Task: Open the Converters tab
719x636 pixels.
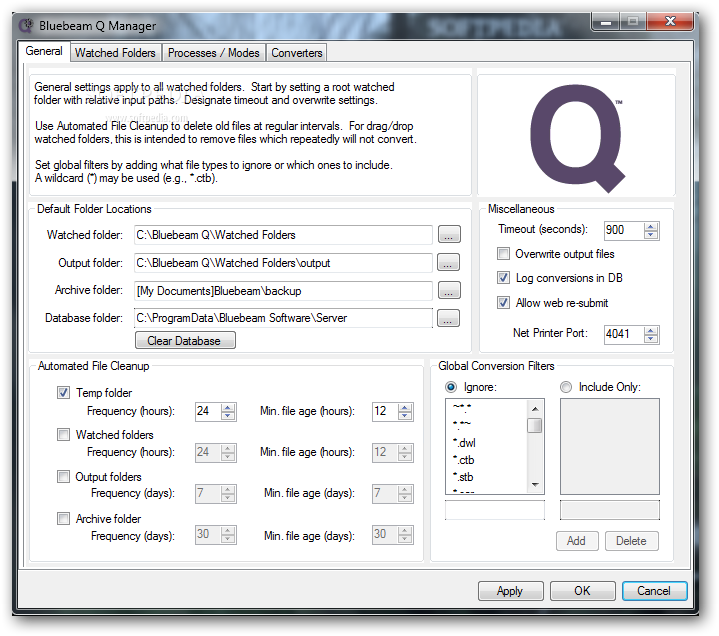Action: point(296,53)
